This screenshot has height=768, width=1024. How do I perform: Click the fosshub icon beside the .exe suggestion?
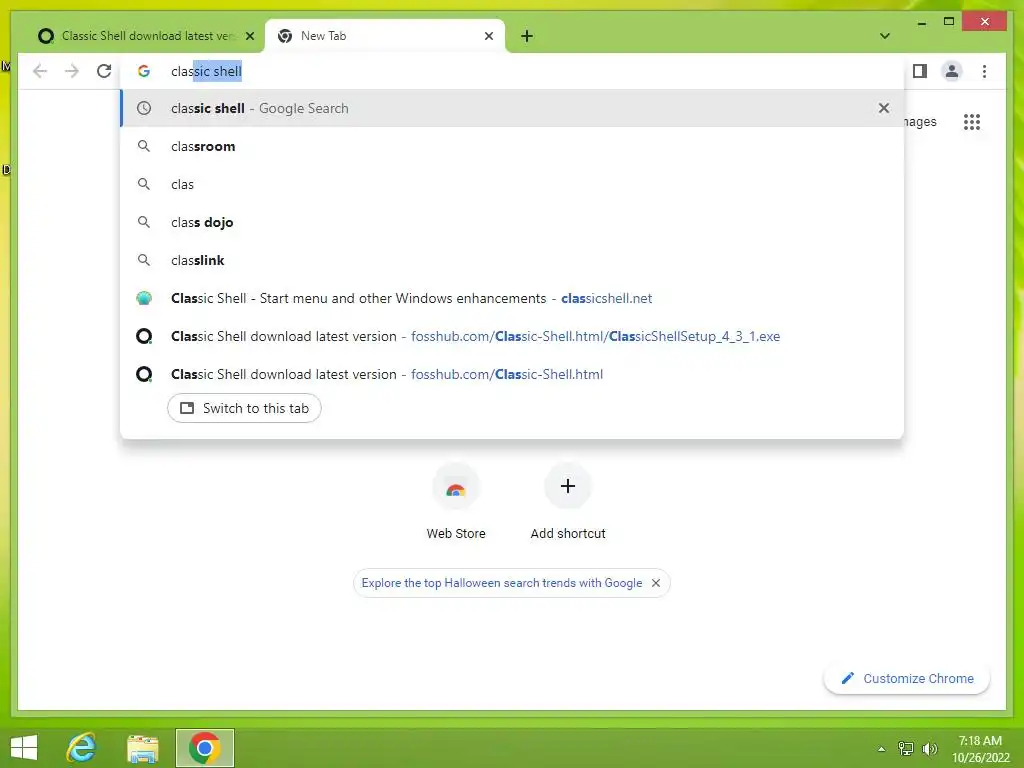[144, 336]
